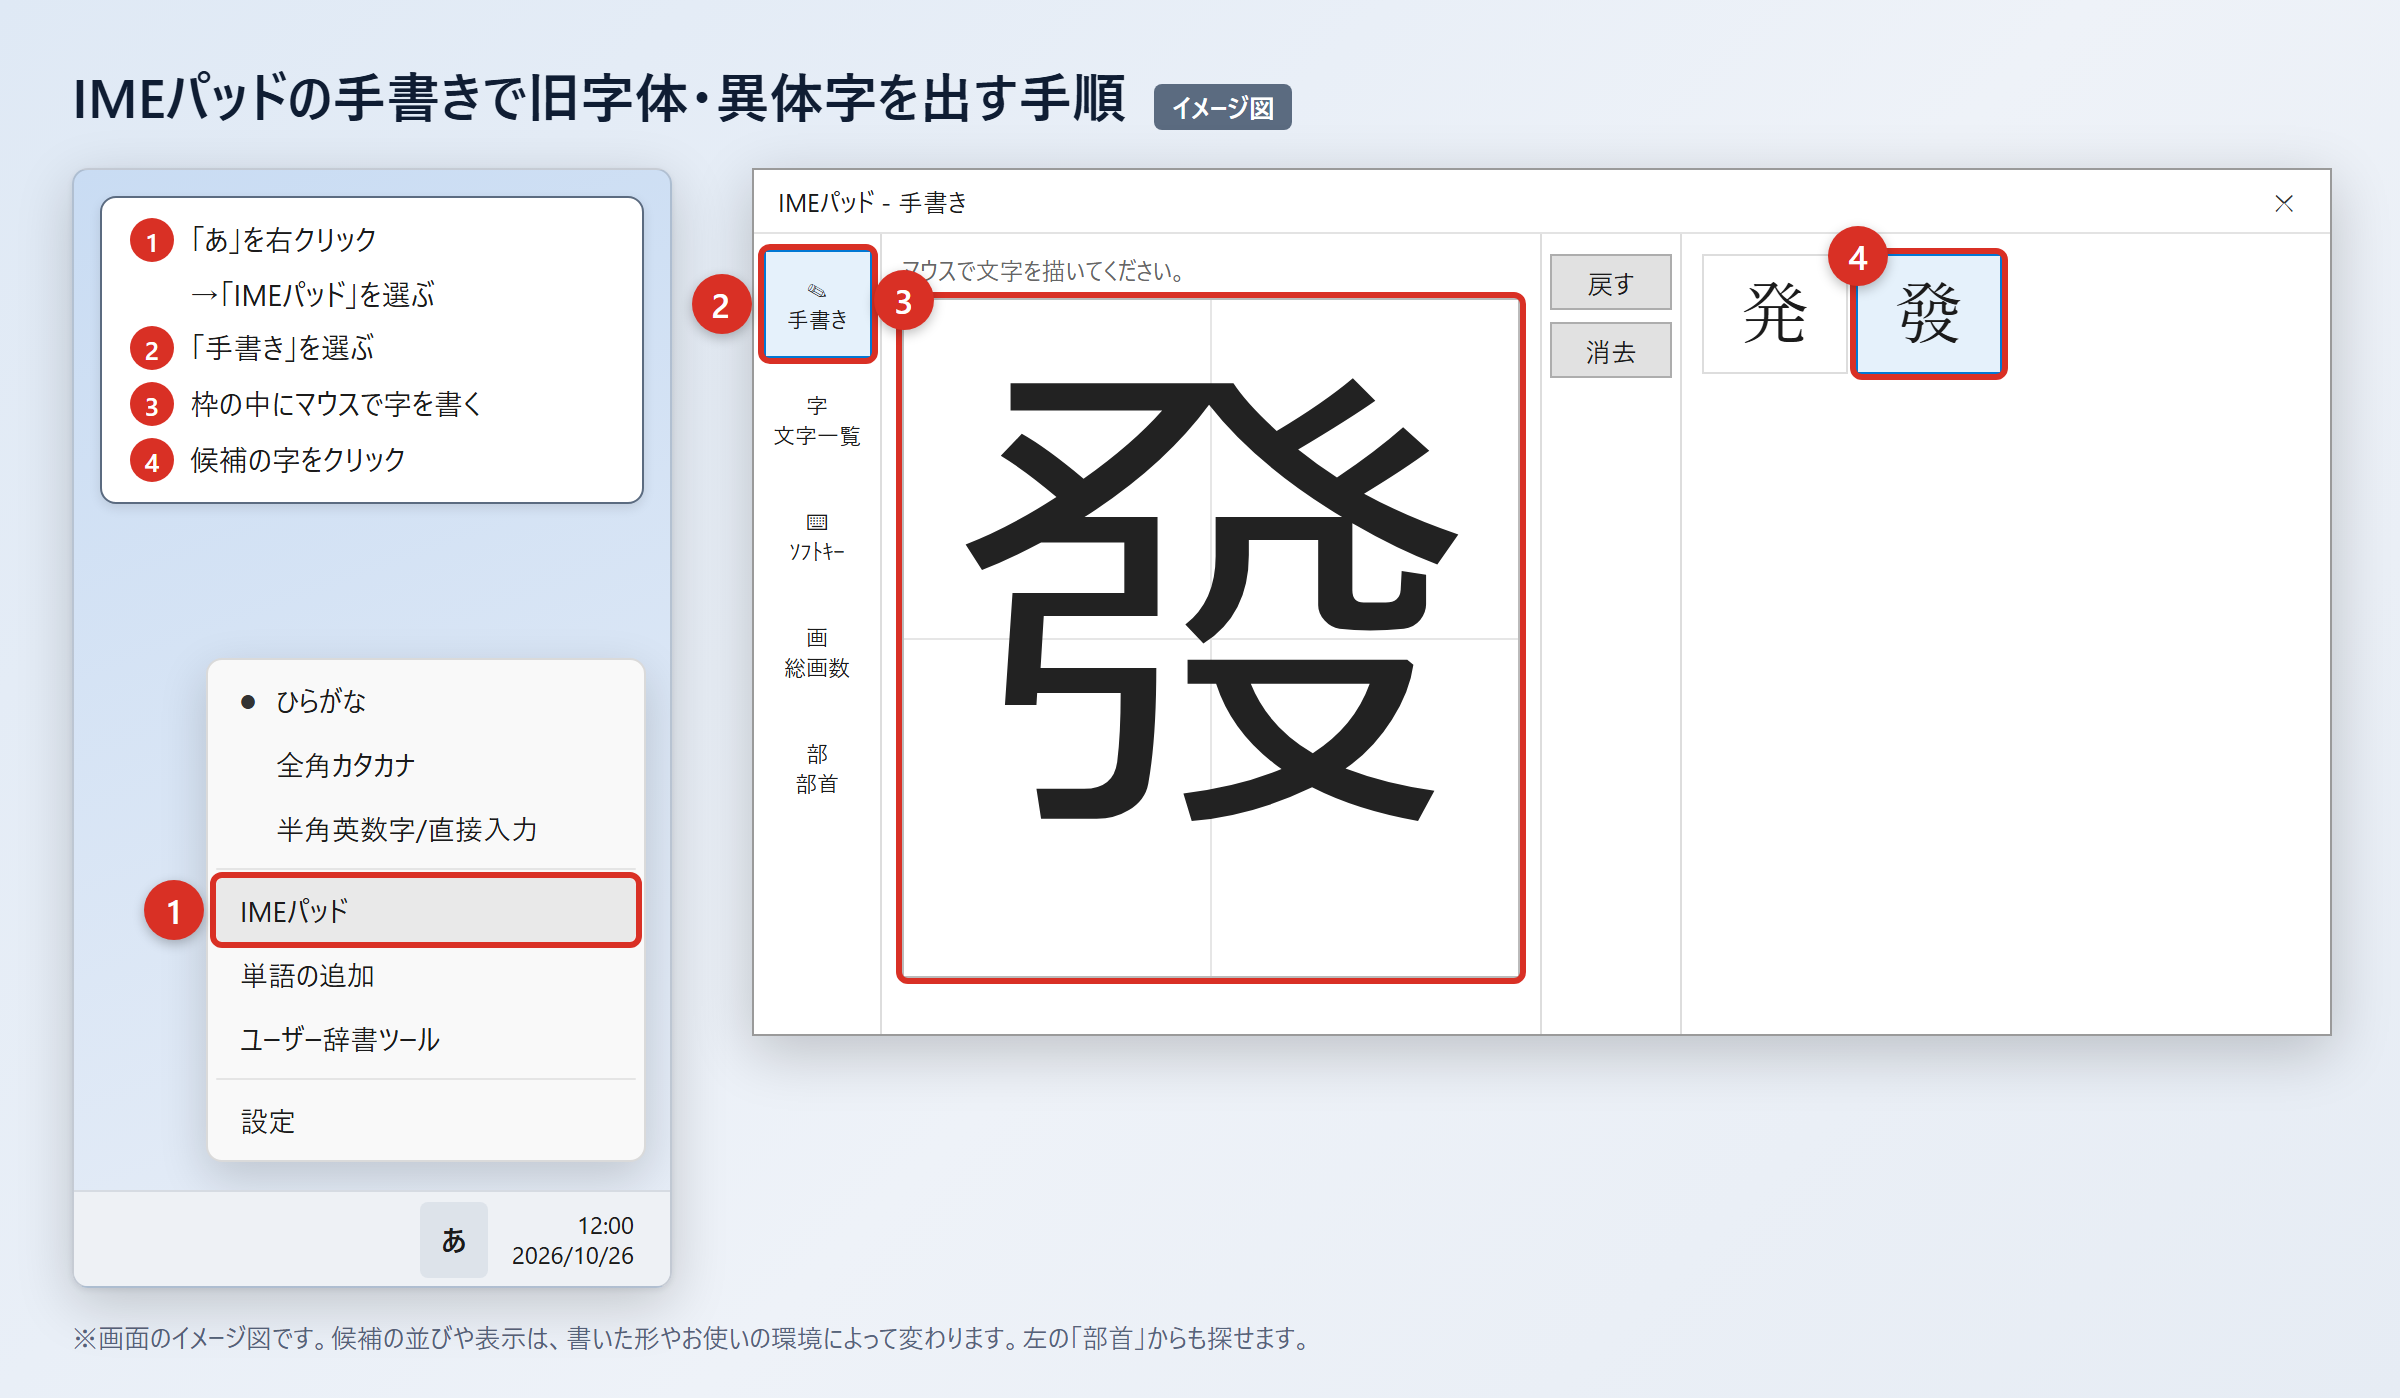Open 設定 in the IME menu
2400x1398 pixels.
tap(426, 1121)
